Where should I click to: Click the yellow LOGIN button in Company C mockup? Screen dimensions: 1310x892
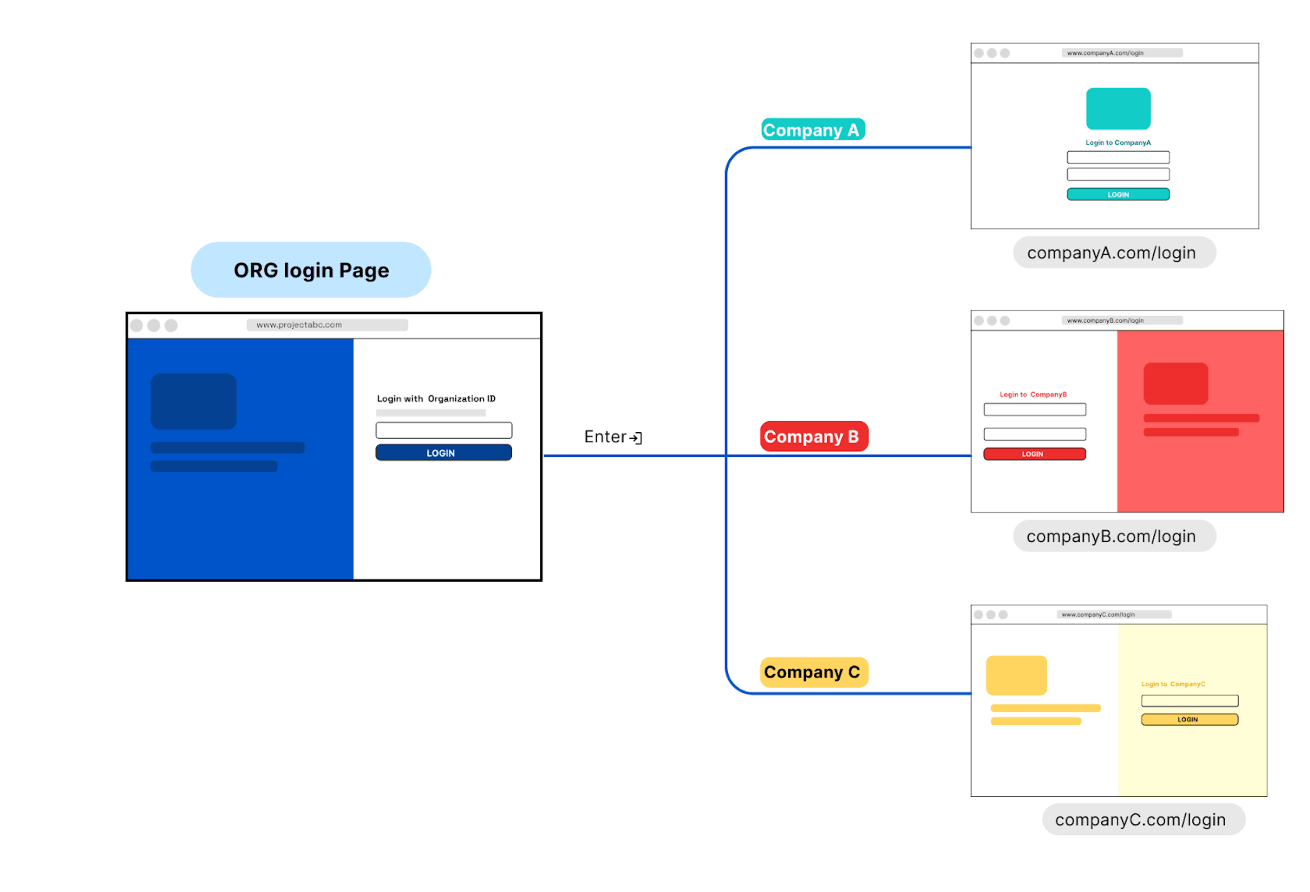(1189, 719)
